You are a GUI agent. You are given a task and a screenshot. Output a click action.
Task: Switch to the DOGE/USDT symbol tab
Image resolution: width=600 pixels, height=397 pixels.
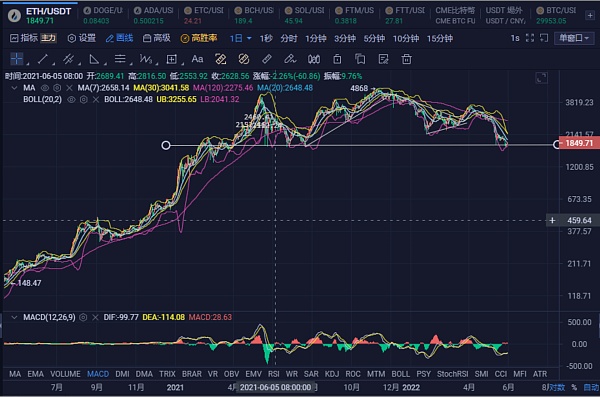click(x=103, y=15)
